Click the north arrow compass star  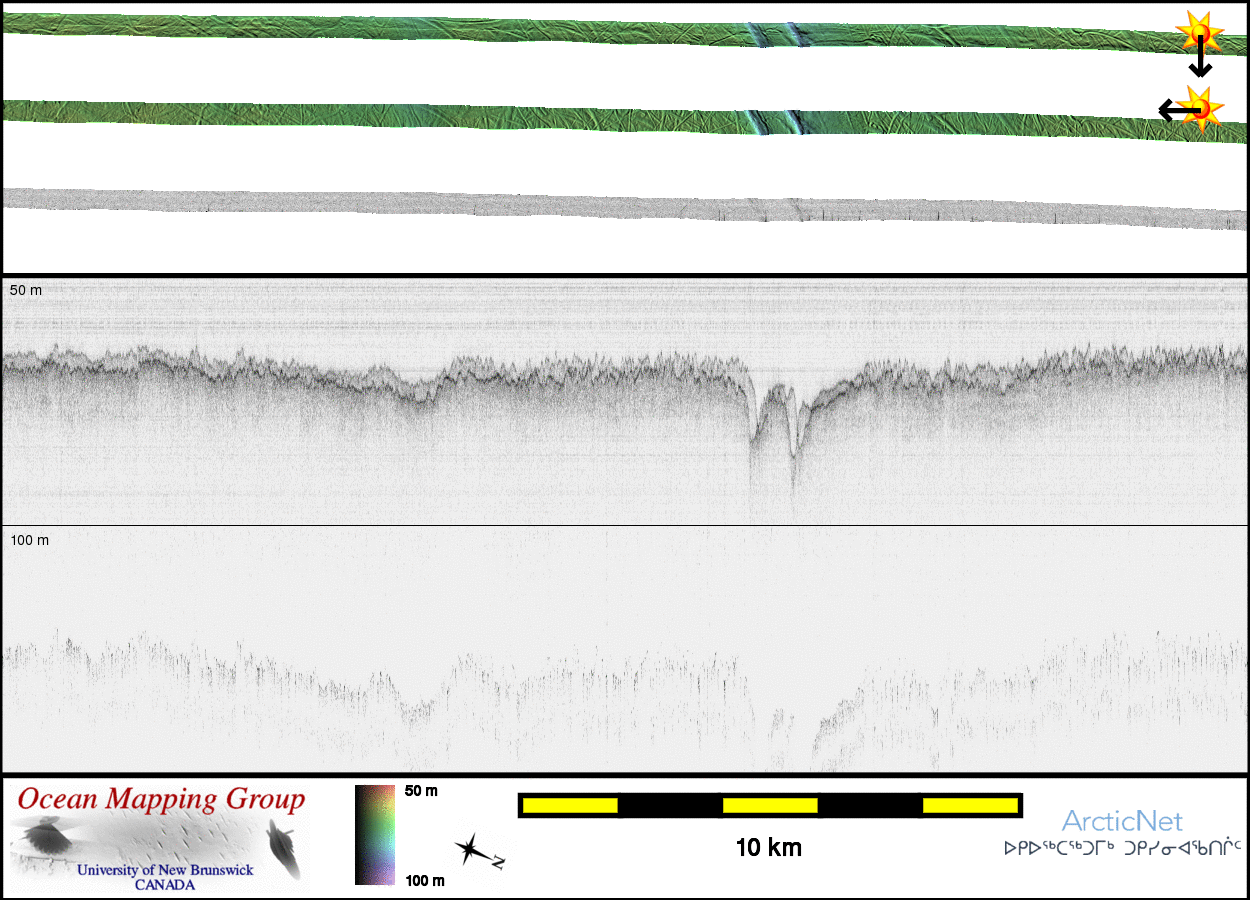[470, 850]
